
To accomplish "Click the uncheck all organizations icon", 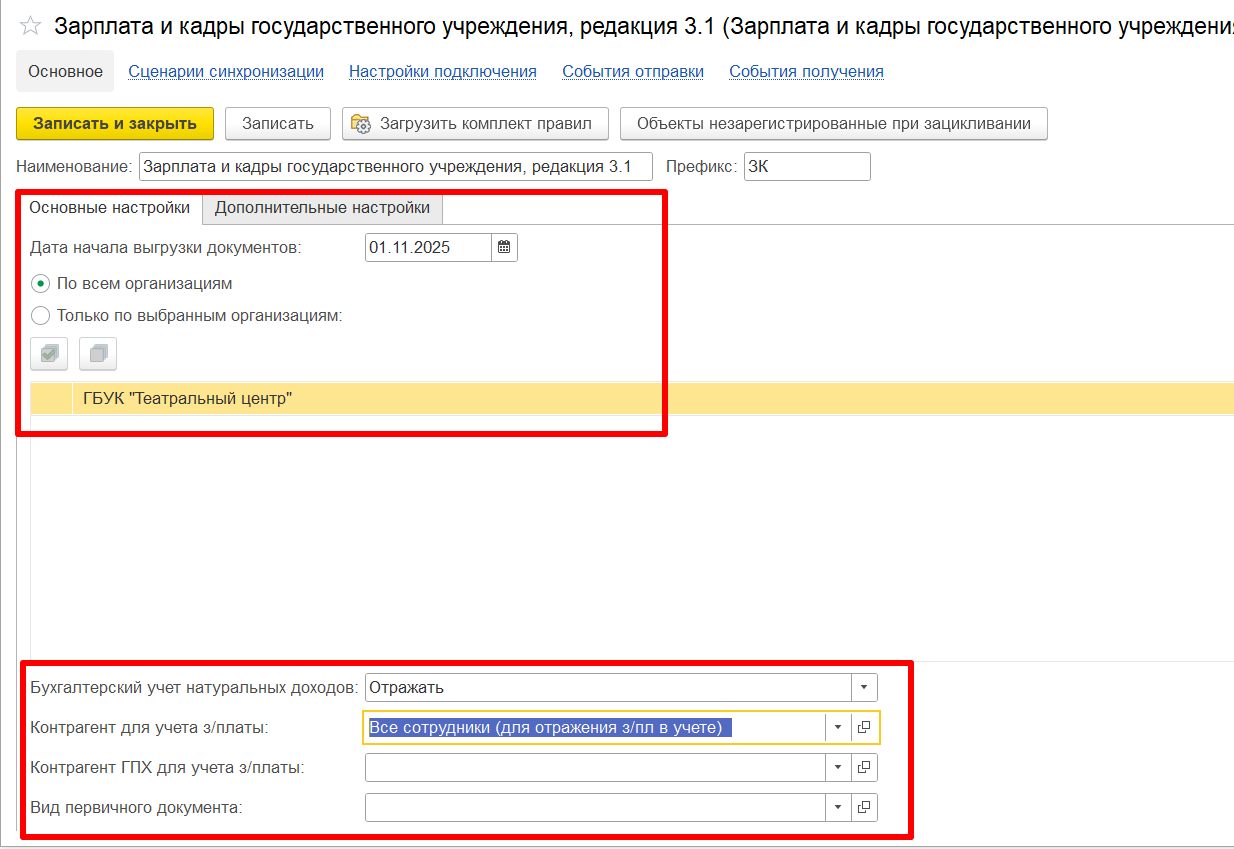I will tap(98, 353).
